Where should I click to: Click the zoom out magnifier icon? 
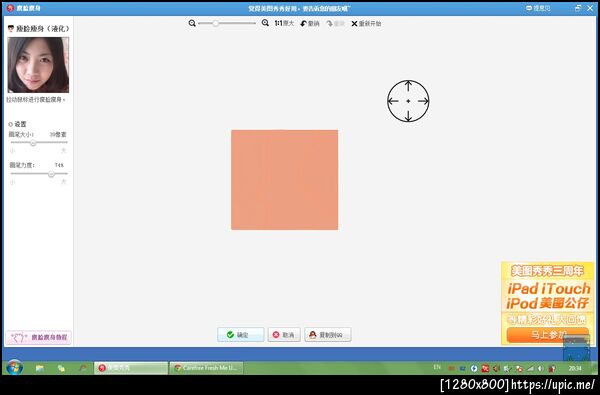pos(192,23)
